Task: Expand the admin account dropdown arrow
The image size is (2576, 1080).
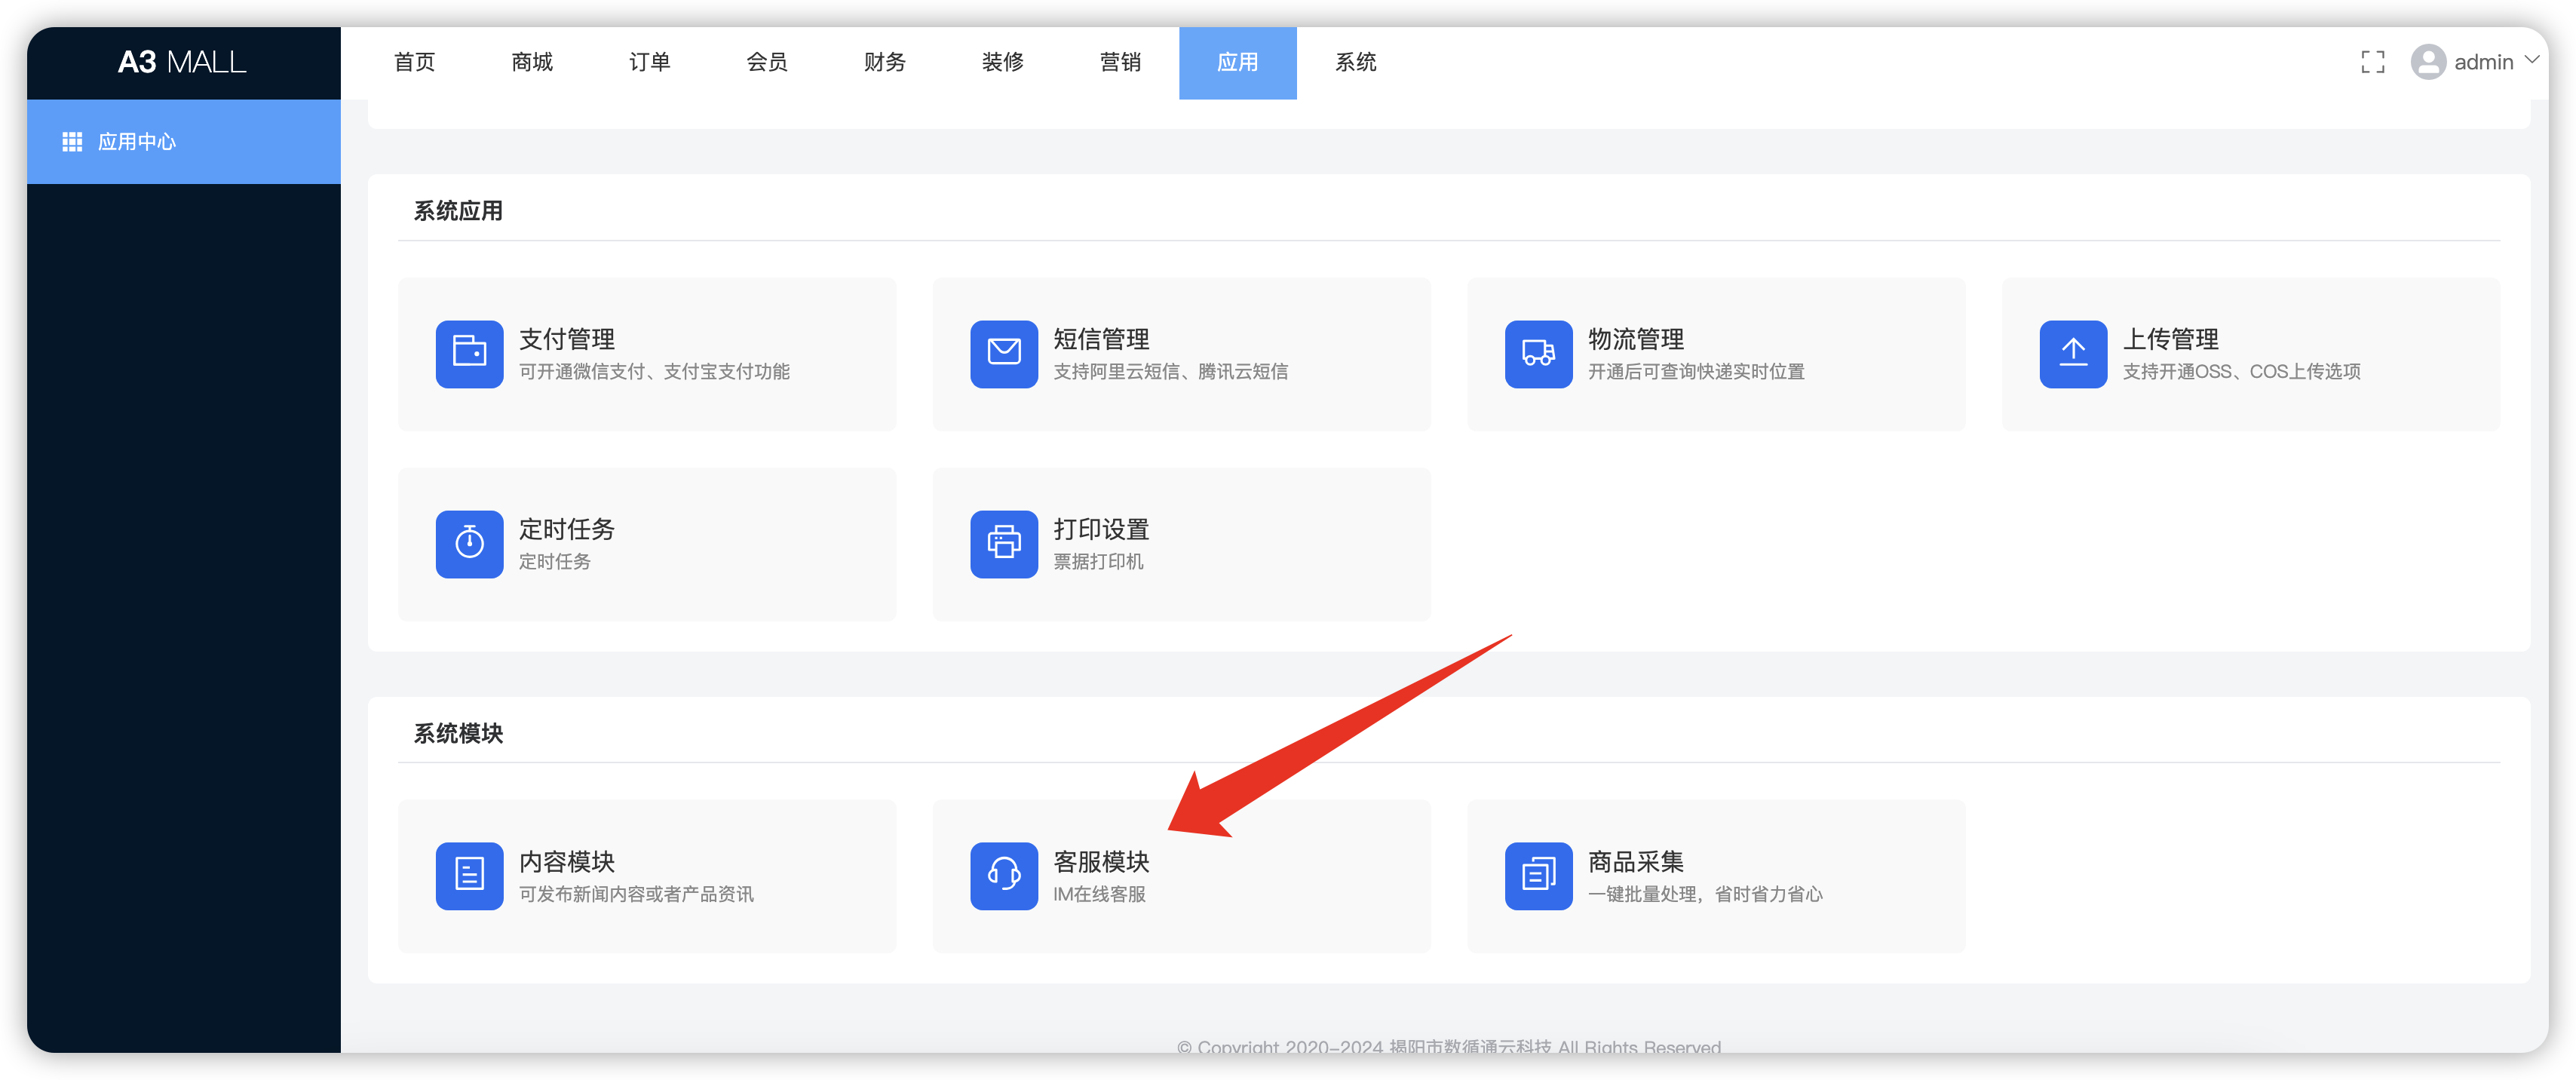Action: (2532, 60)
